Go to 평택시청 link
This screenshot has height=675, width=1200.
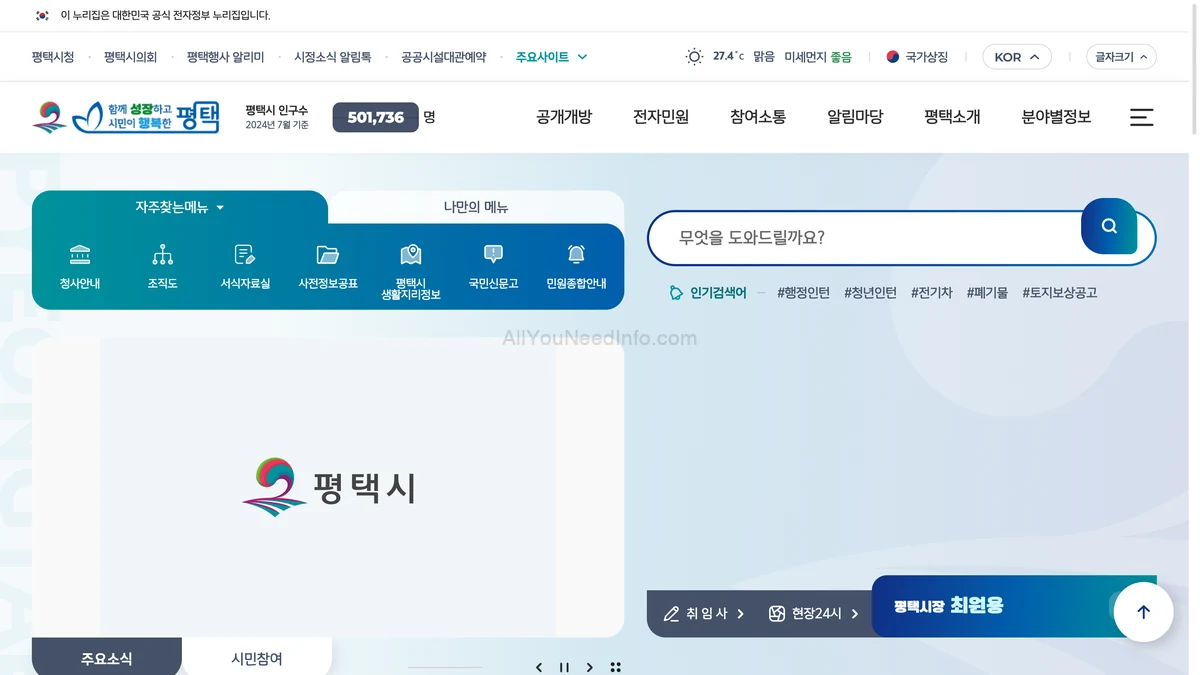tap(53, 57)
